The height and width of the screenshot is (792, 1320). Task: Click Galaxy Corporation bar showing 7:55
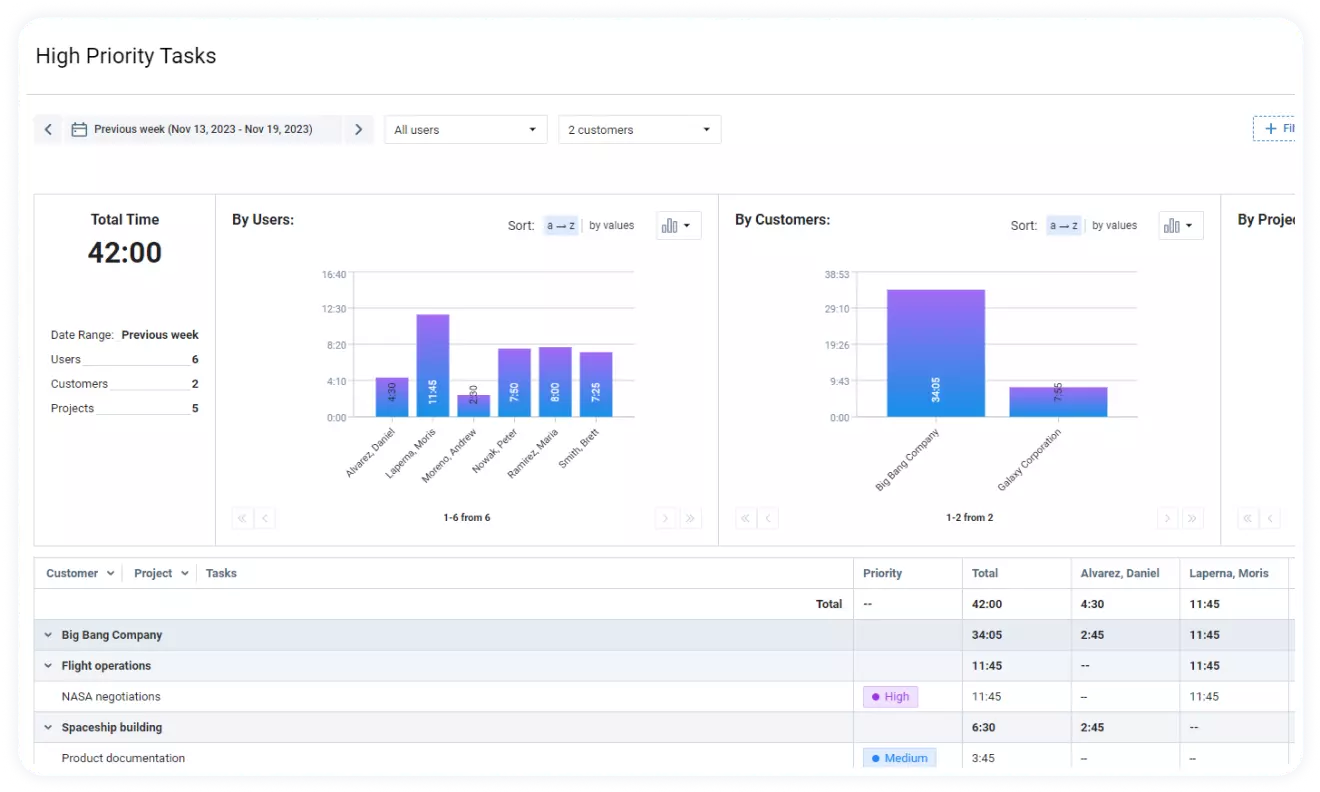click(1058, 402)
